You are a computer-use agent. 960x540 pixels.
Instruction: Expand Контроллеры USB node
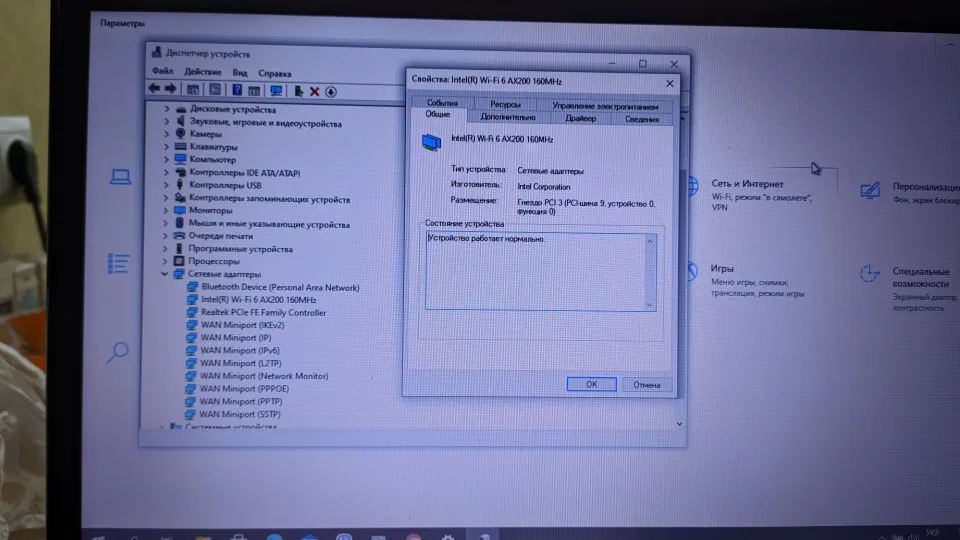tap(166, 185)
